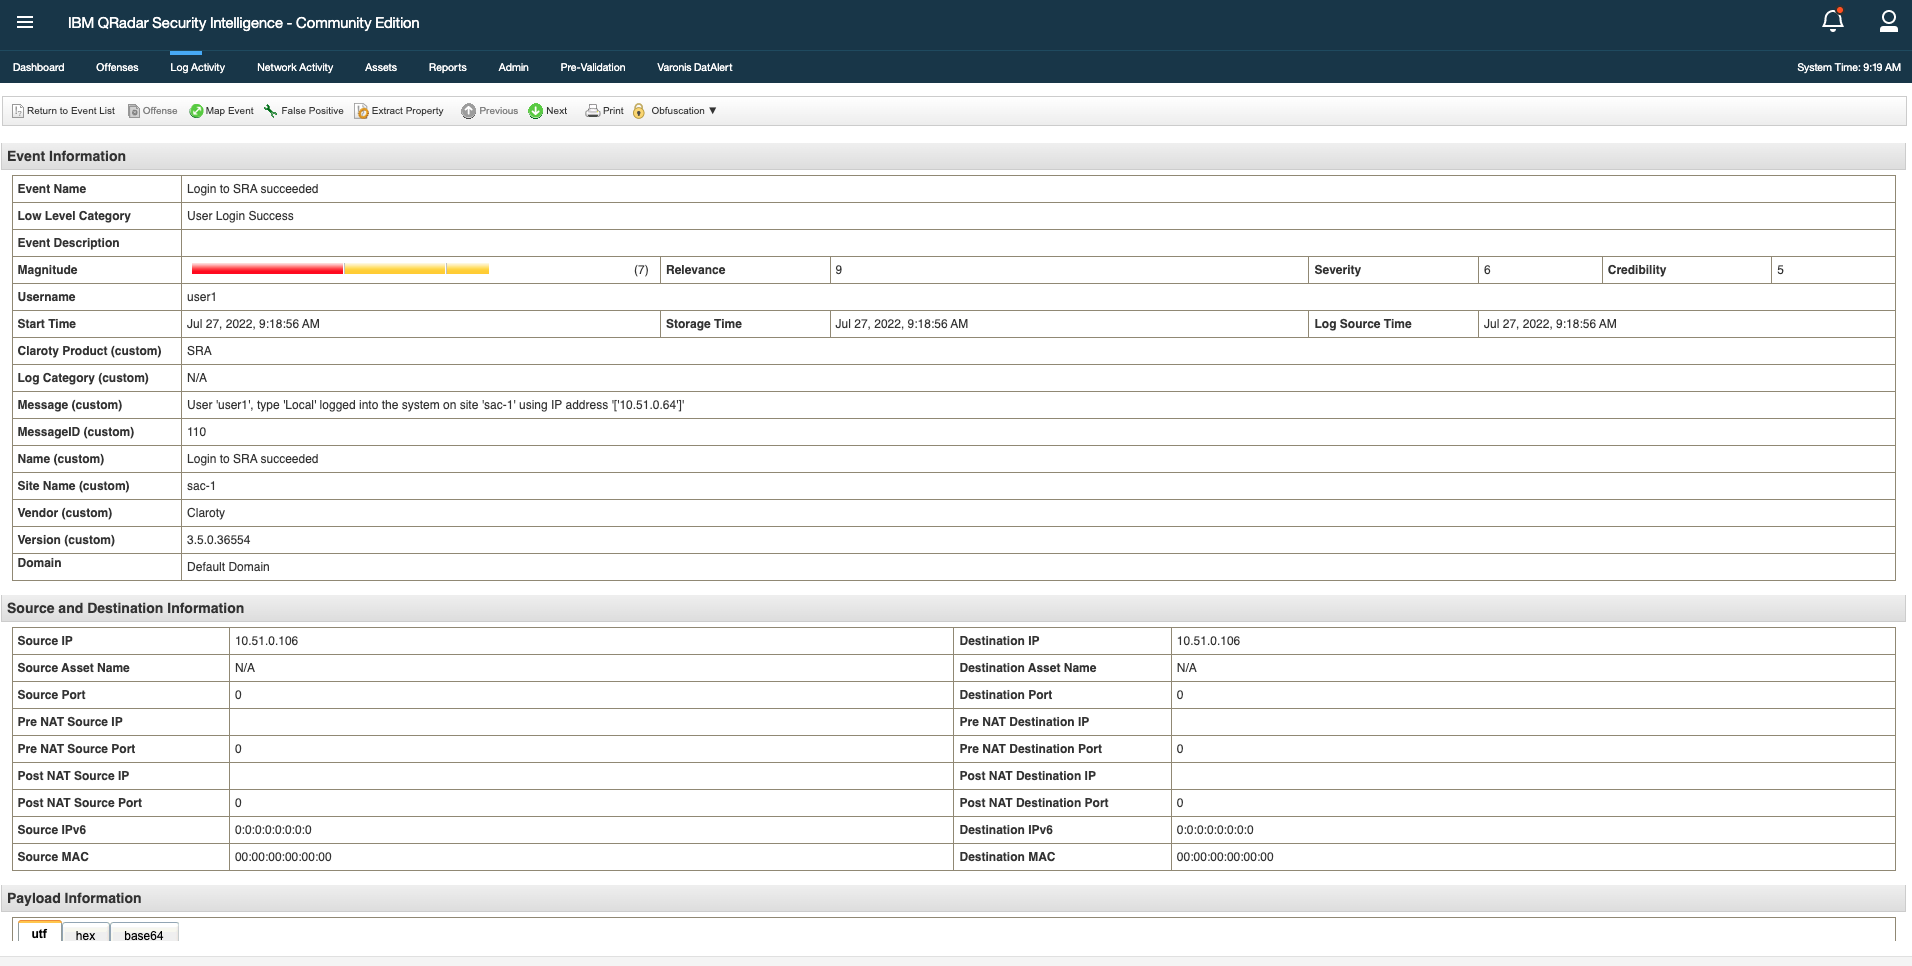Click Version value '3.5.0.36554'
Image resolution: width=1912 pixels, height=966 pixels.
(218, 540)
